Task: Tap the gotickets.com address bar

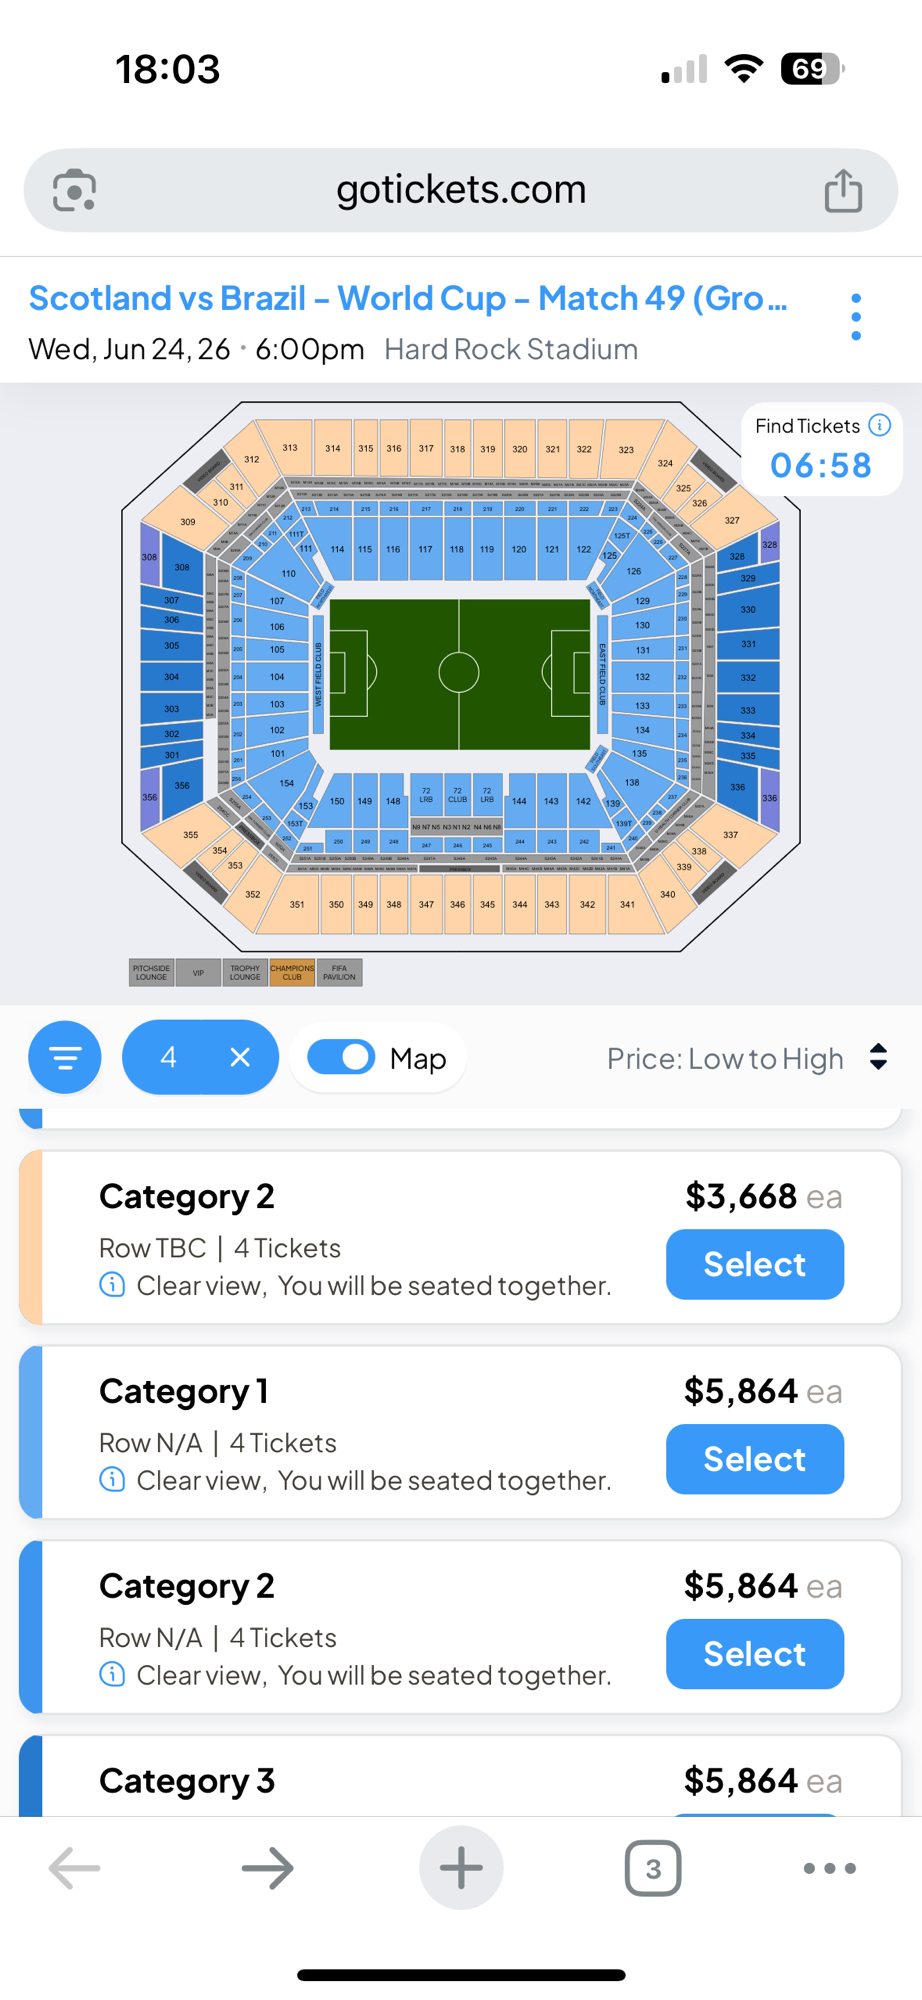Action: (x=461, y=190)
